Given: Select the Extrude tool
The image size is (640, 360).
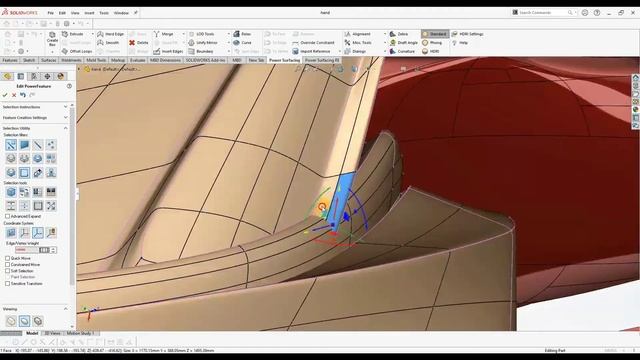Looking at the screenshot, I should point(73,34).
